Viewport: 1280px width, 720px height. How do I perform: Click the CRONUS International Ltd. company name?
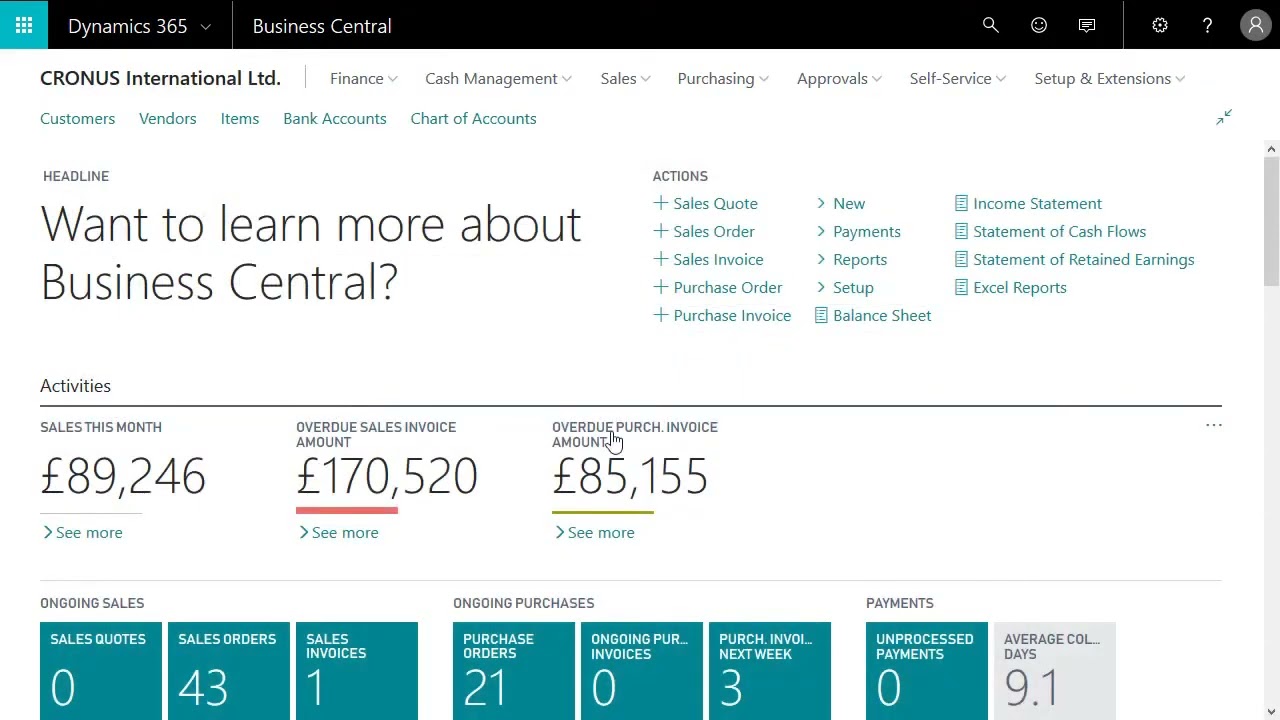pyautogui.click(x=160, y=78)
